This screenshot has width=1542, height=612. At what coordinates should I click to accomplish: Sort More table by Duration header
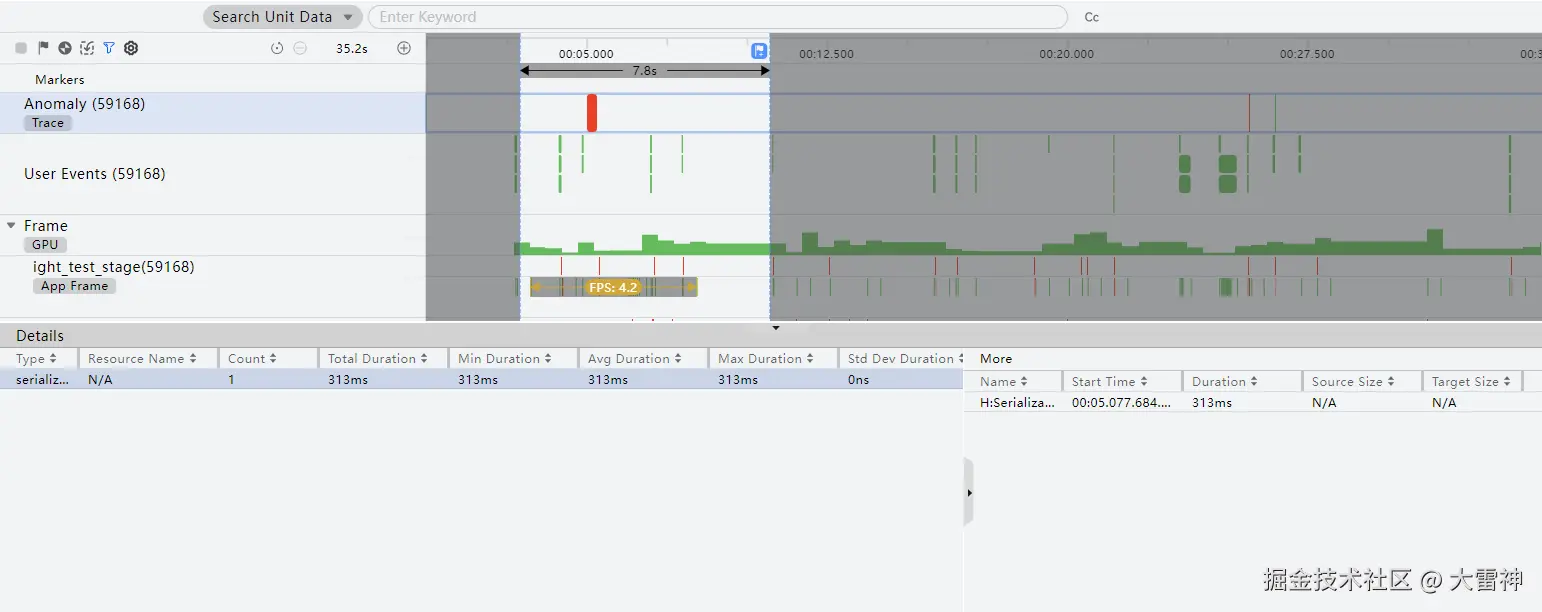coord(1225,381)
